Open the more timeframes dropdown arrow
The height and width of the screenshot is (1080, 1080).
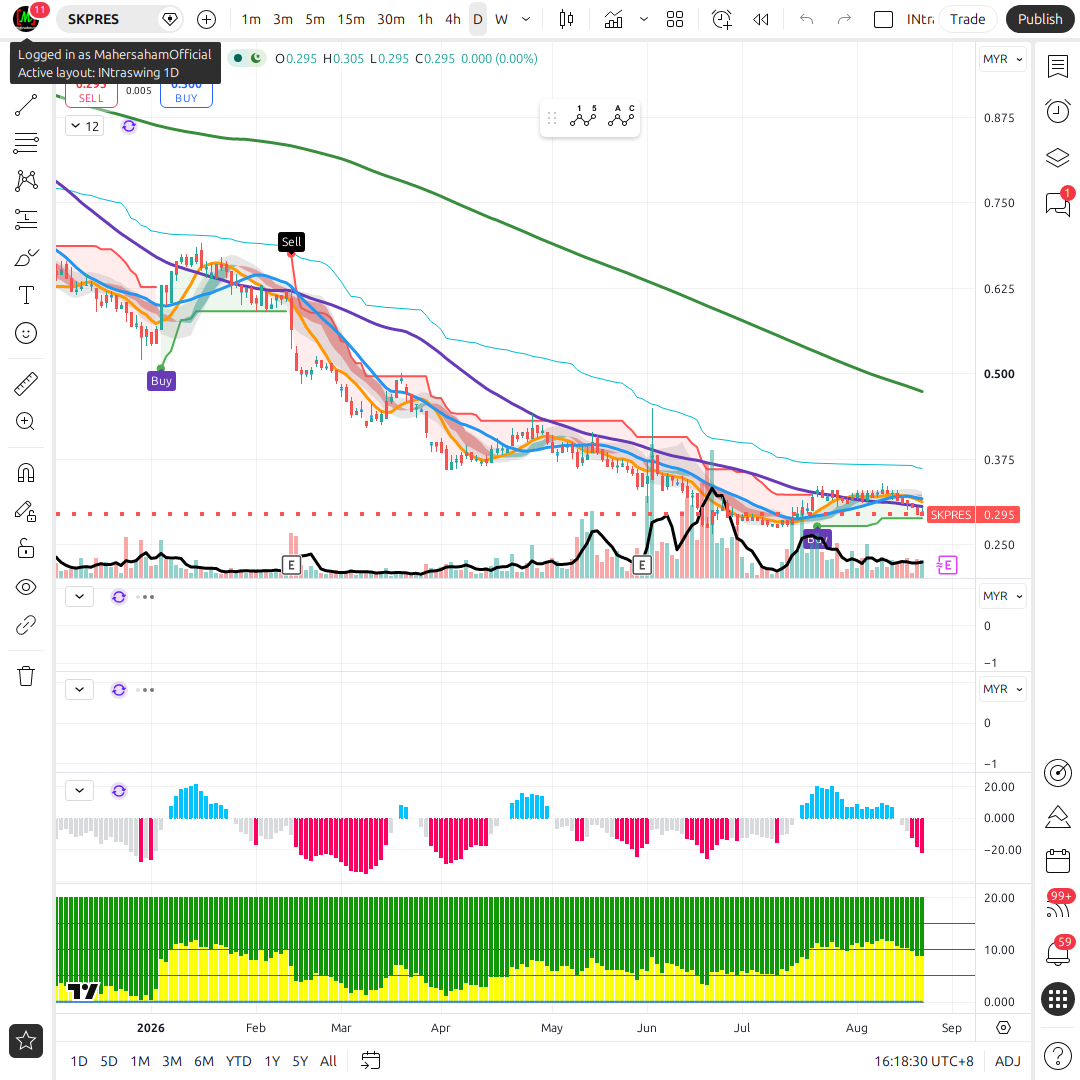(x=526, y=19)
